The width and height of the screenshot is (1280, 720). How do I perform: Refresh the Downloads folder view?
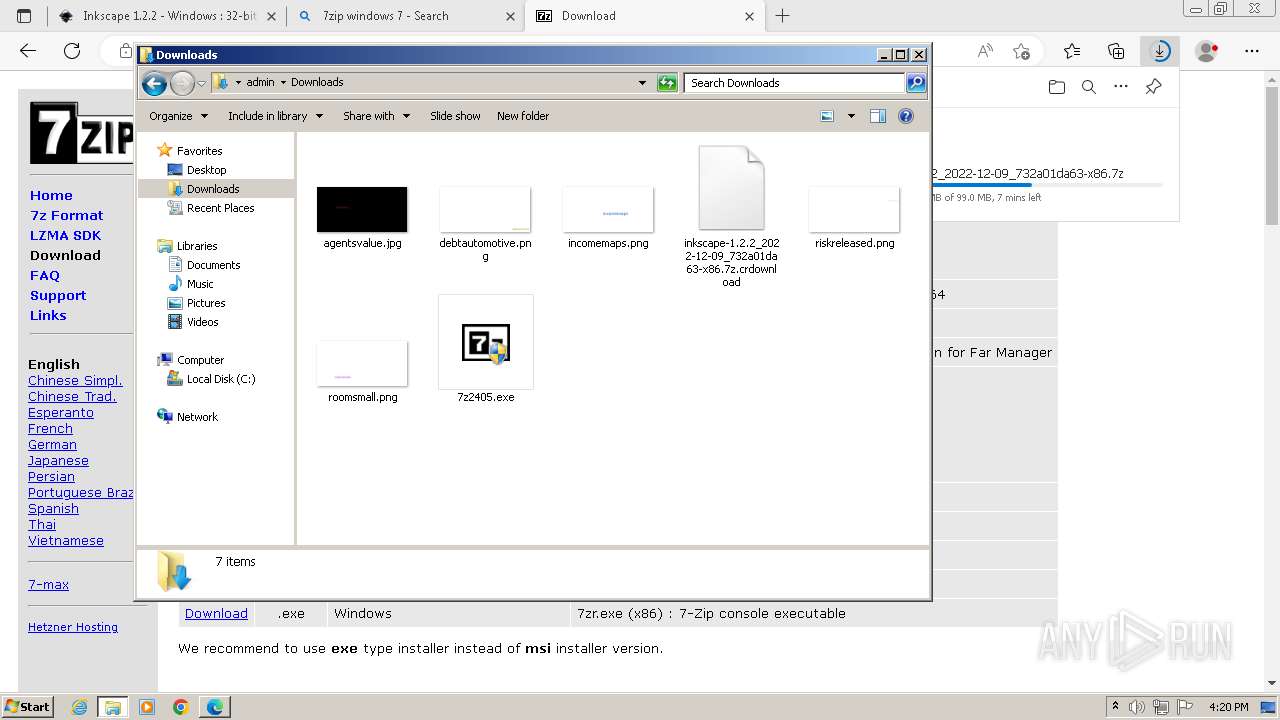click(667, 83)
